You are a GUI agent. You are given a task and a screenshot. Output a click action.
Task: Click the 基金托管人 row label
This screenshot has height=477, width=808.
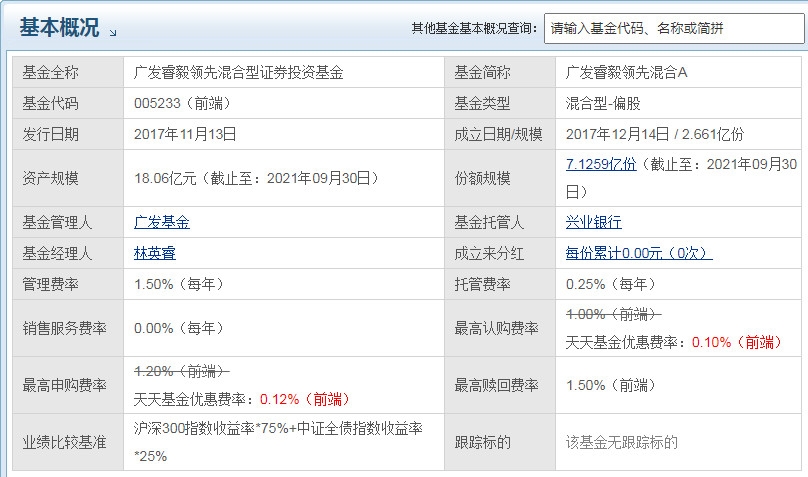(489, 222)
